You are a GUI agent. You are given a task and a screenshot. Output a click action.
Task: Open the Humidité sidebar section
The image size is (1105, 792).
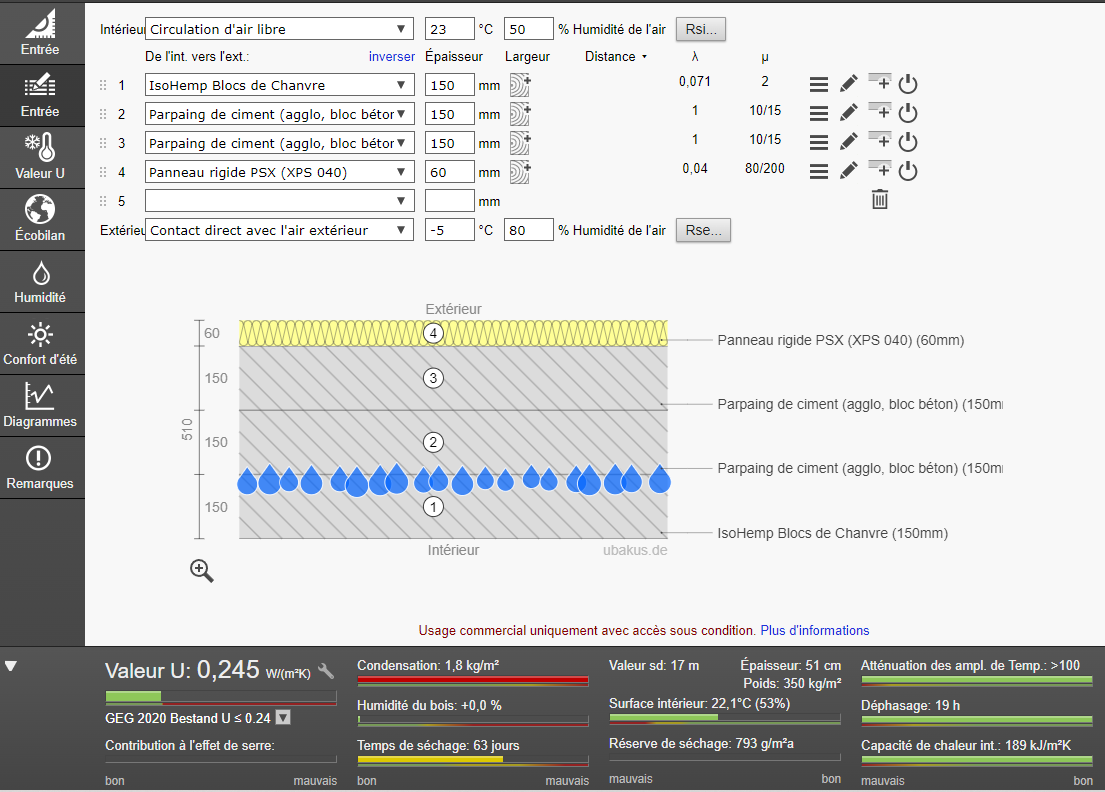[x=40, y=281]
